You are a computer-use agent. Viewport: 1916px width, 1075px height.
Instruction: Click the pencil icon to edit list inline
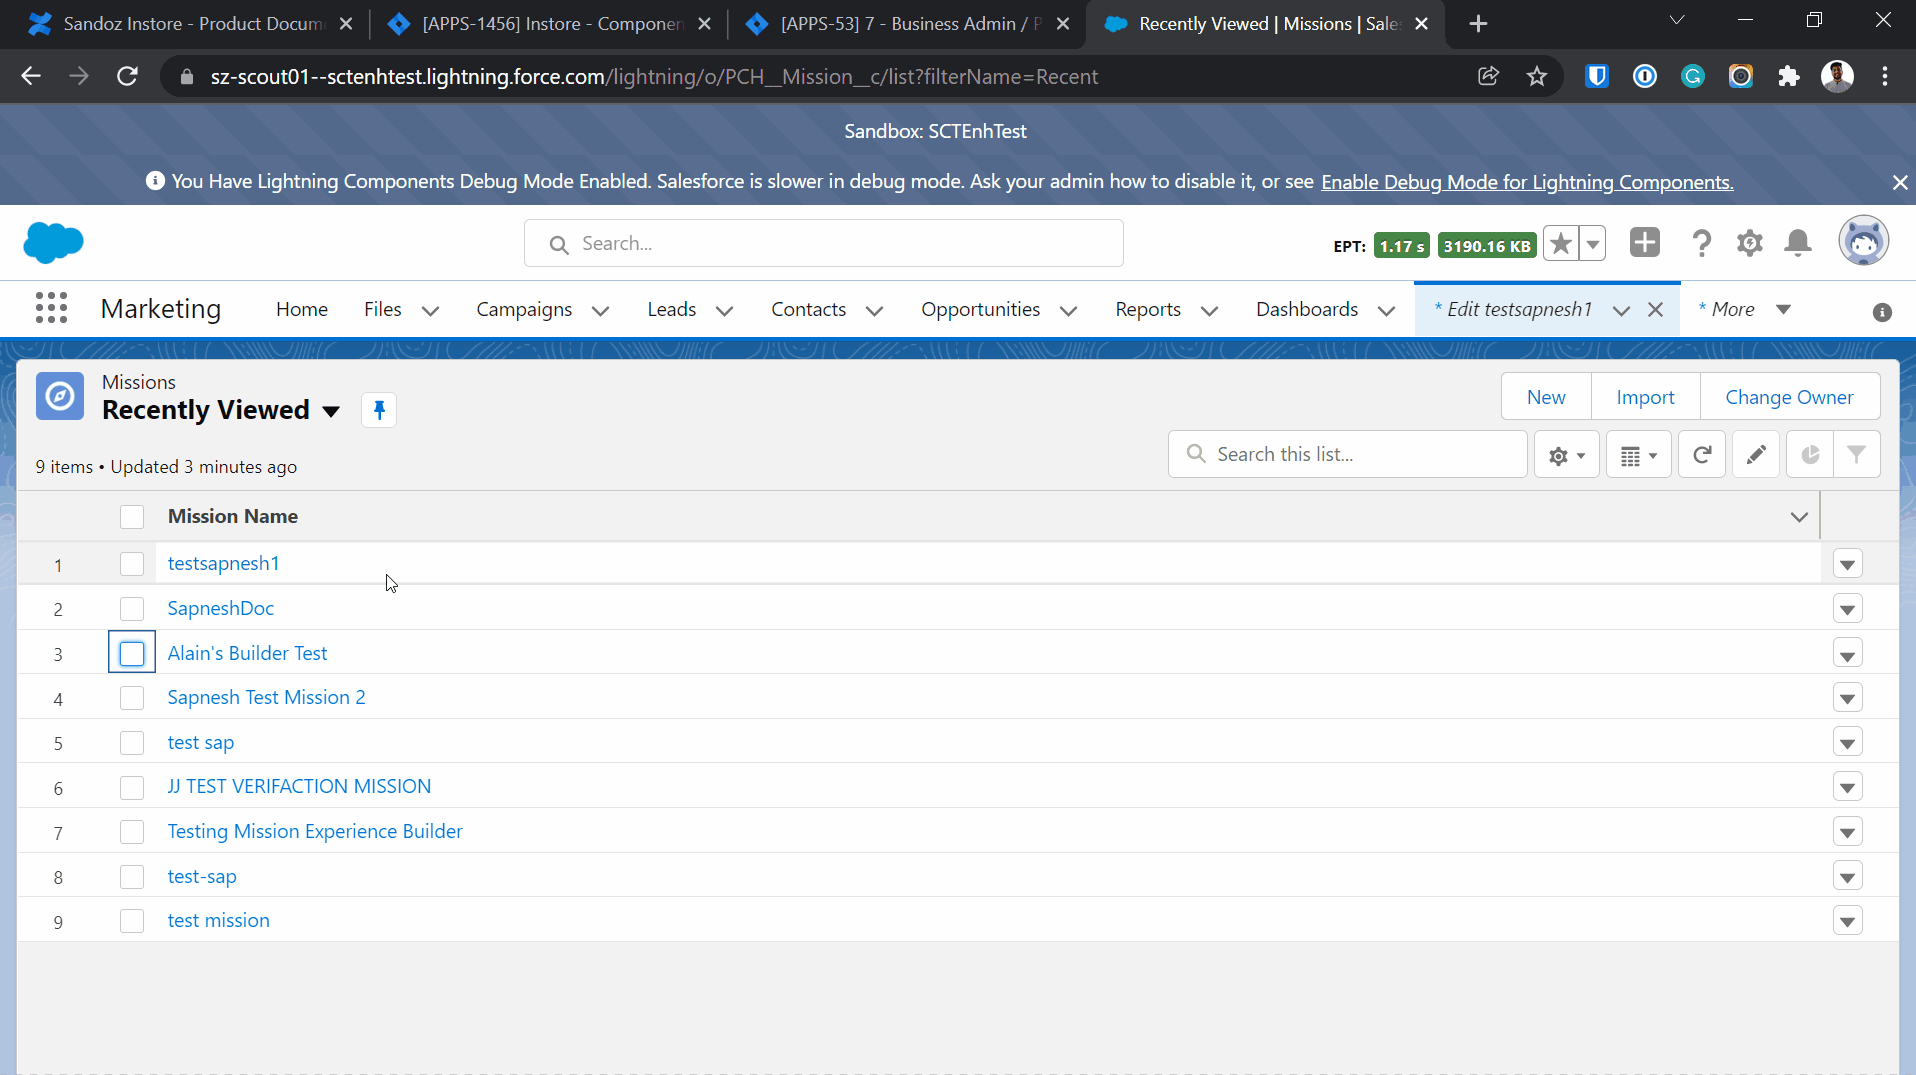1755,455
